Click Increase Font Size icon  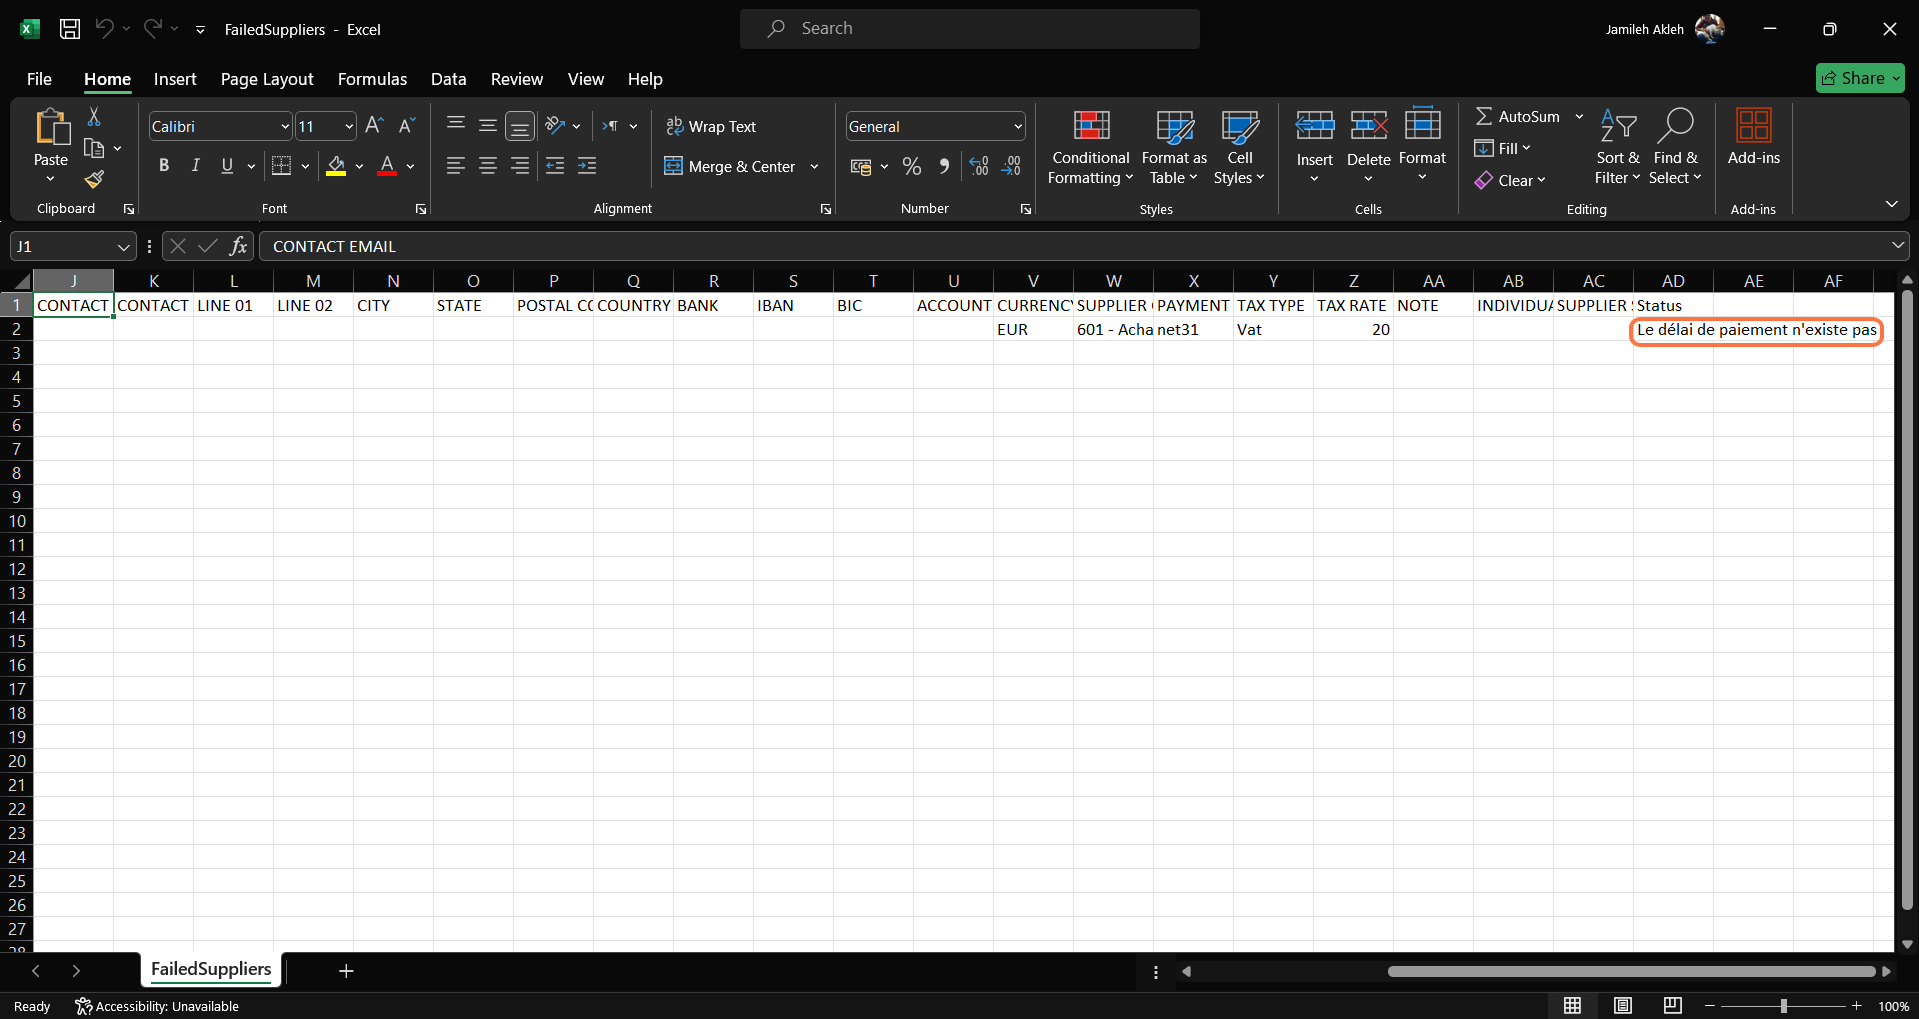(x=374, y=126)
